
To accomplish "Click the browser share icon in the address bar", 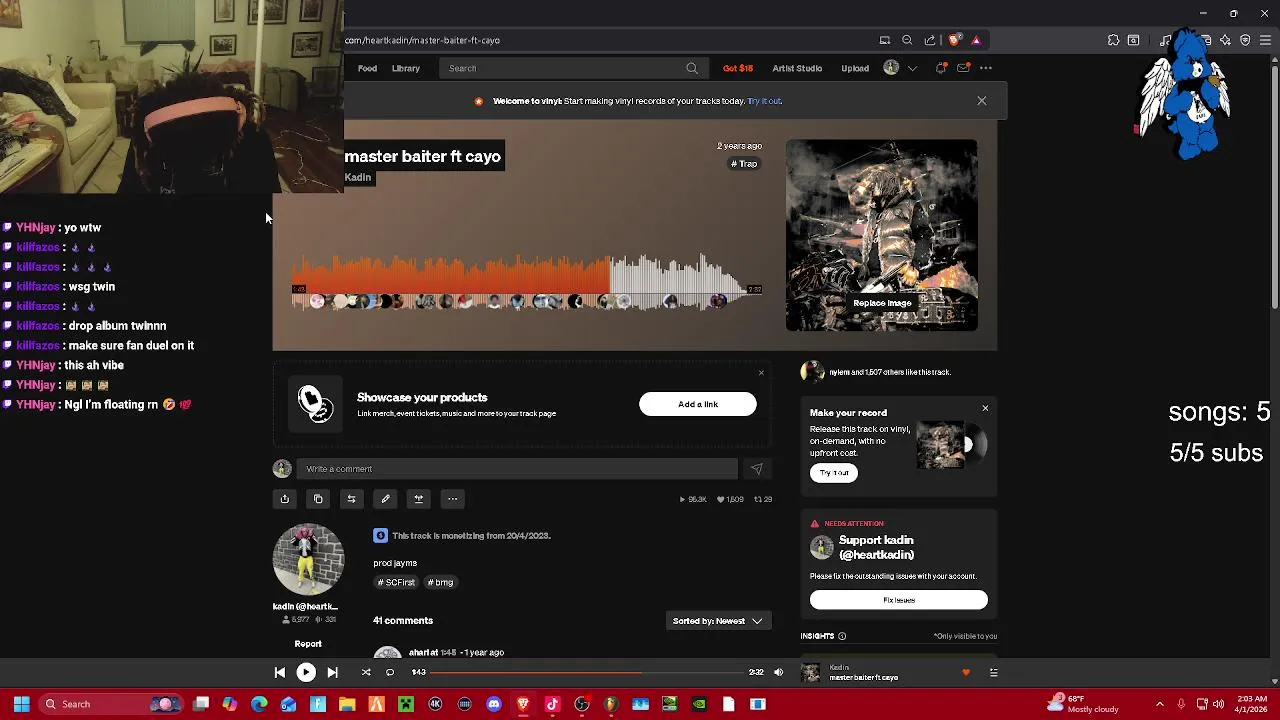I will [x=930, y=40].
